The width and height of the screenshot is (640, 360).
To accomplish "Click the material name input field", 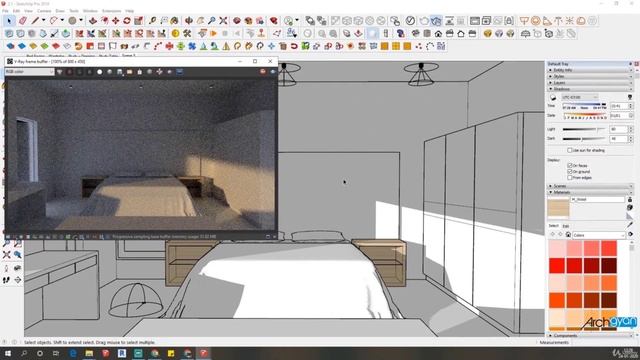I will click(598, 199).
